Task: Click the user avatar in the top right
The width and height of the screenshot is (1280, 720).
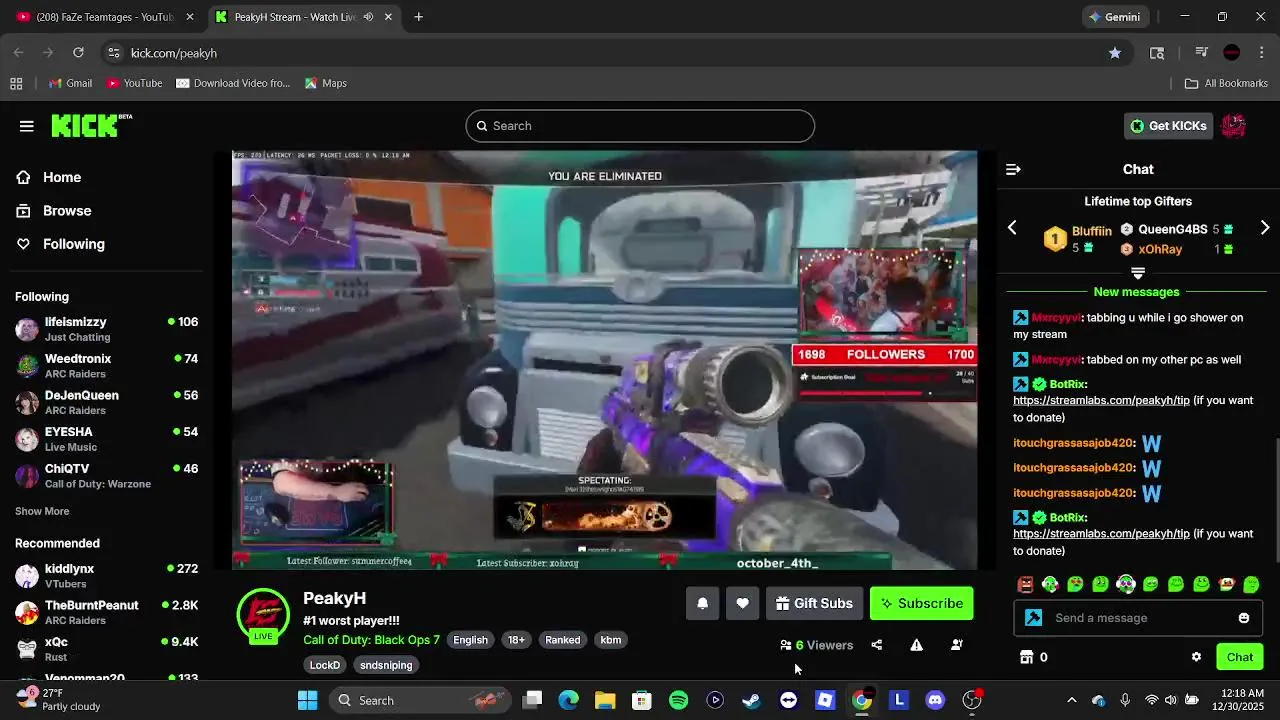Action: click(x=1234, y=126)
